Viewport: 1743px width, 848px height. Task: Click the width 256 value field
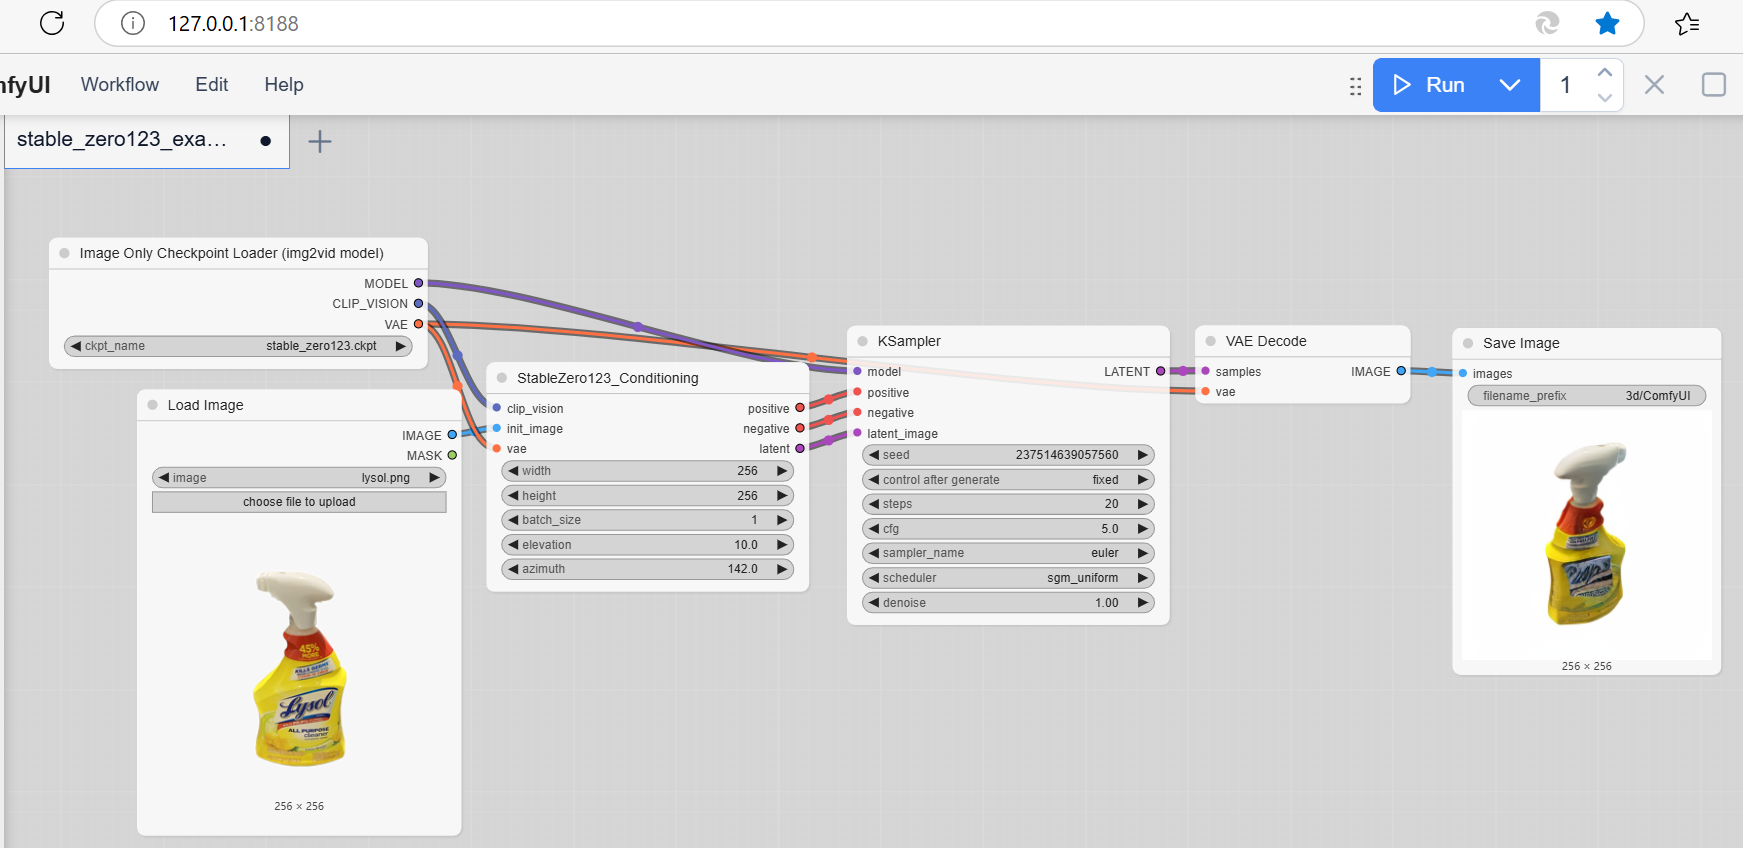pyautogui.click(x=646, y=471)
